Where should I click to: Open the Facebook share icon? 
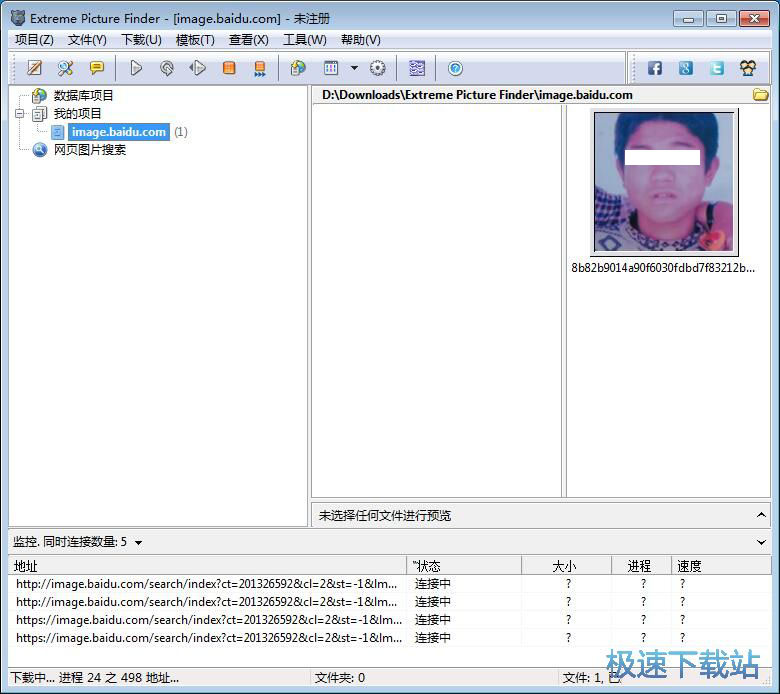click(x=655, y=68)
